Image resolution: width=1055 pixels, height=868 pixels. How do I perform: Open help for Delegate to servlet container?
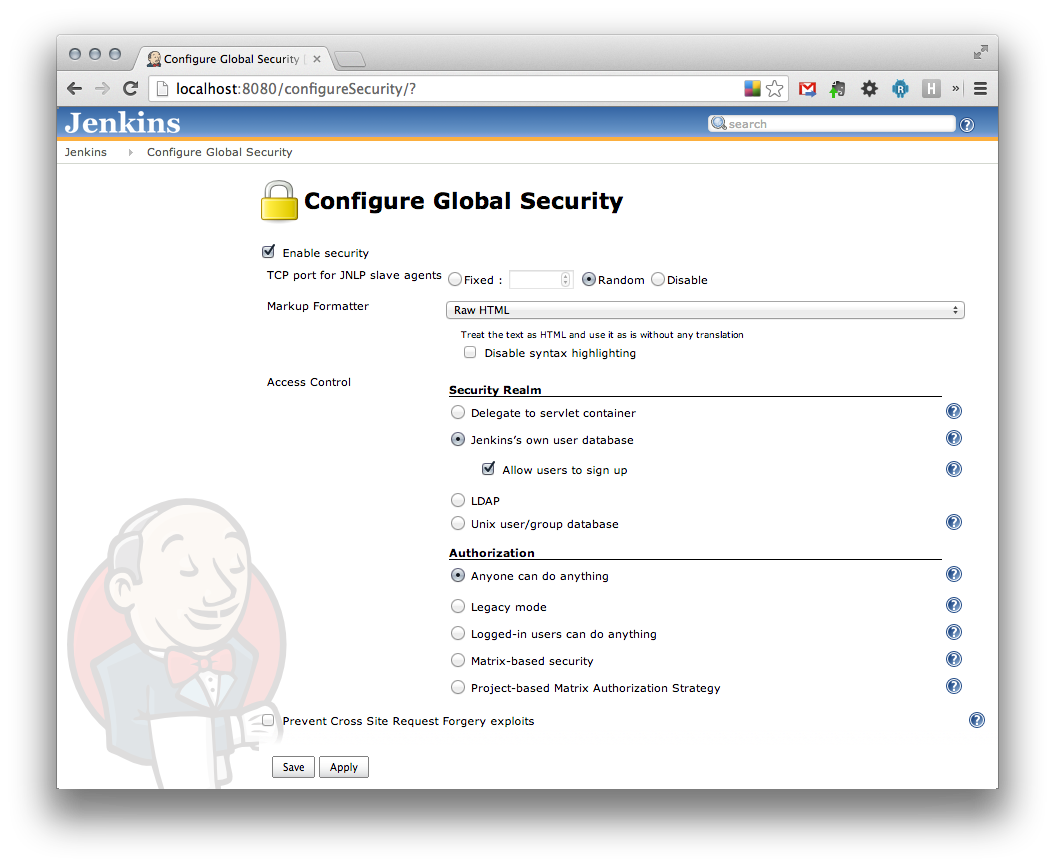pos(953,411)
